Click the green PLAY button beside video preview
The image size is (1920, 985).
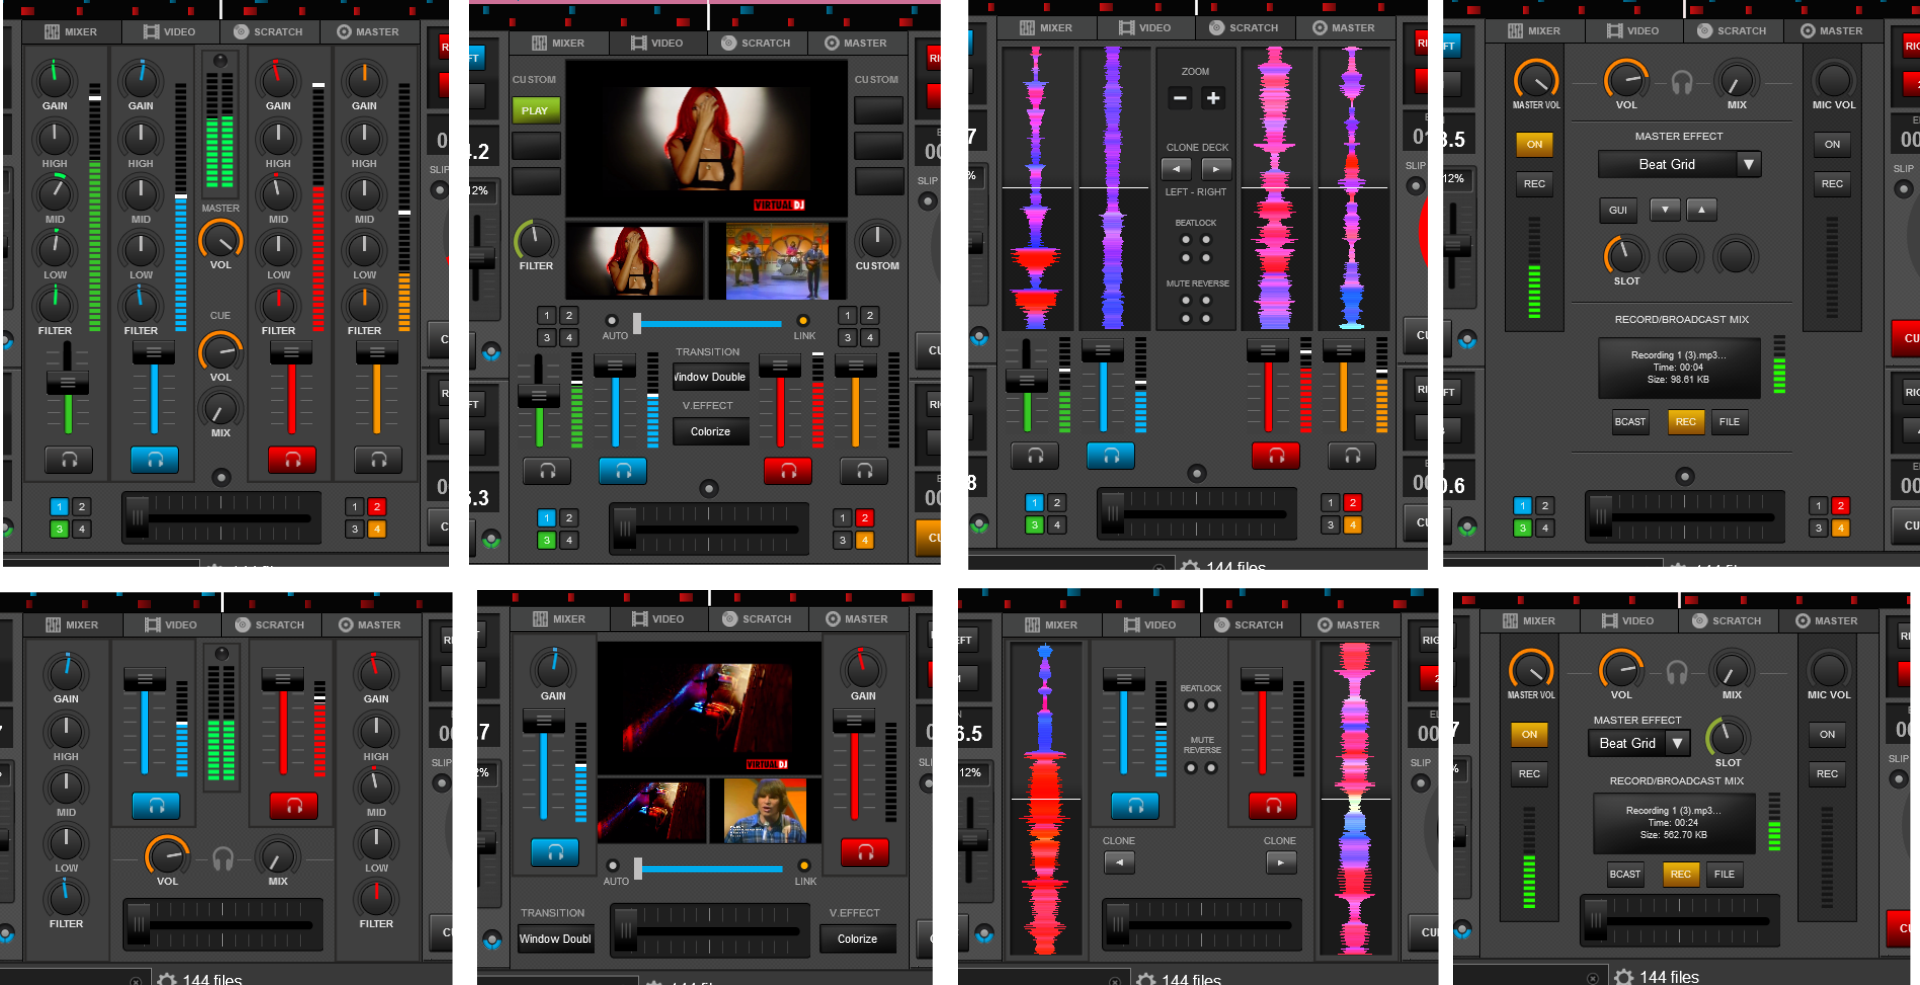(535, 111)
